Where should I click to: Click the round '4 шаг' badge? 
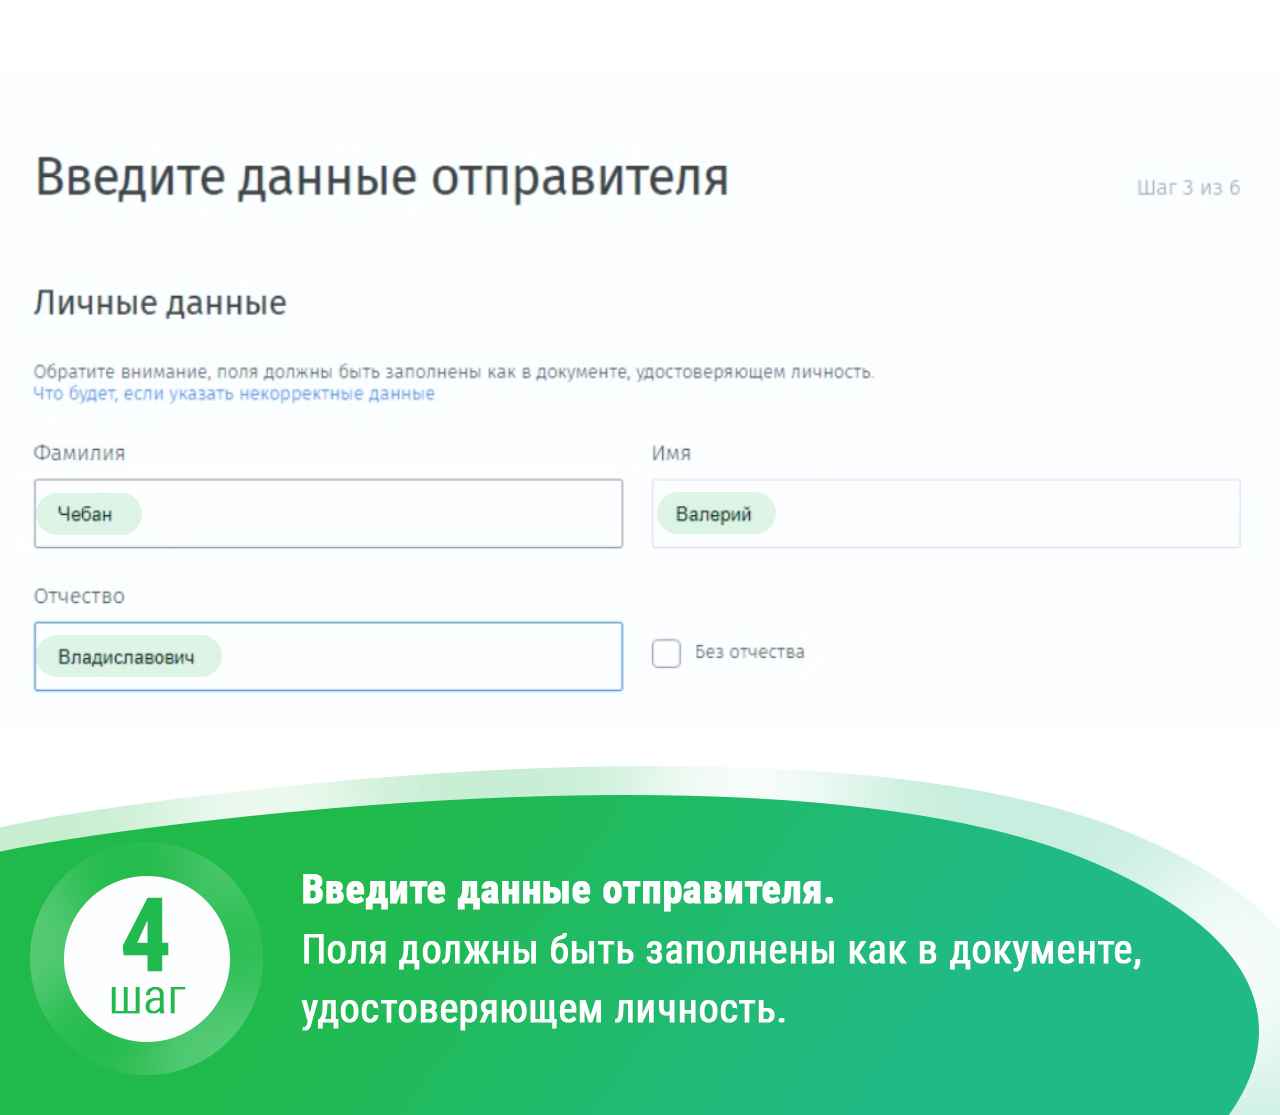click(x=147, y=958)
